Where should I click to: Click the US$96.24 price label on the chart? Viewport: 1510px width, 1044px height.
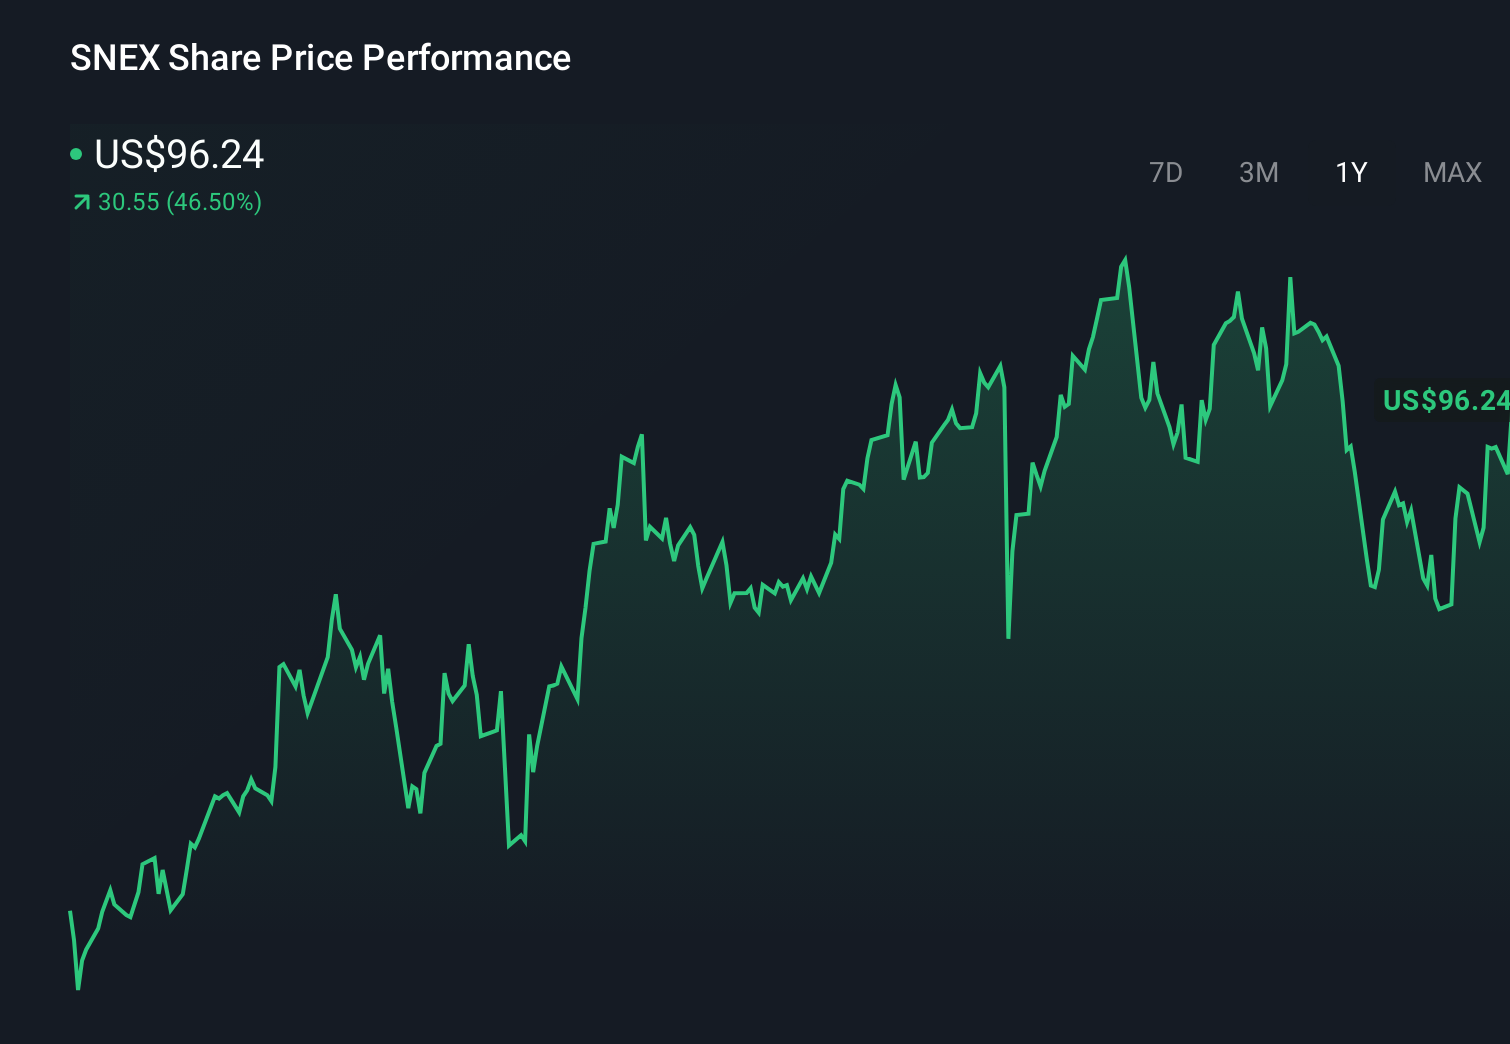tap(1446, 400)
